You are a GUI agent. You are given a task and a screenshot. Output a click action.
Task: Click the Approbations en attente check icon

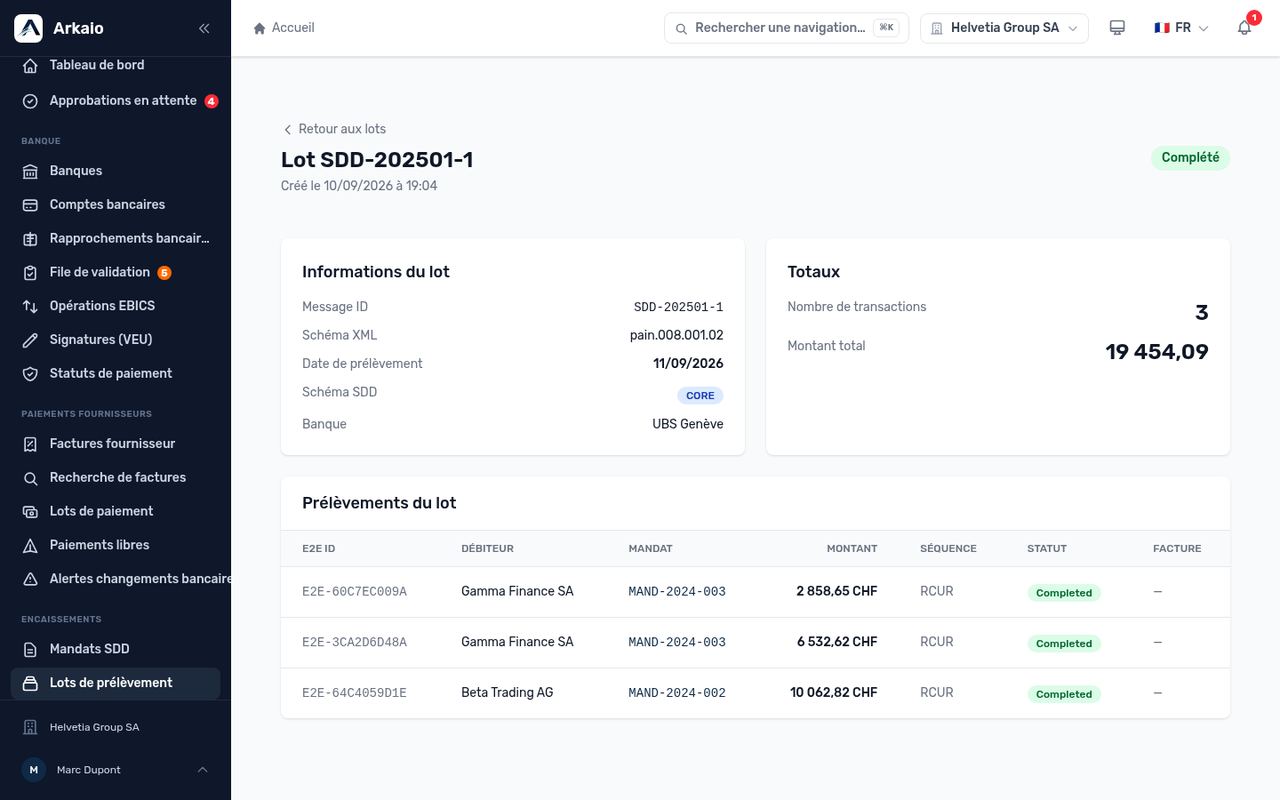(30, 101)
